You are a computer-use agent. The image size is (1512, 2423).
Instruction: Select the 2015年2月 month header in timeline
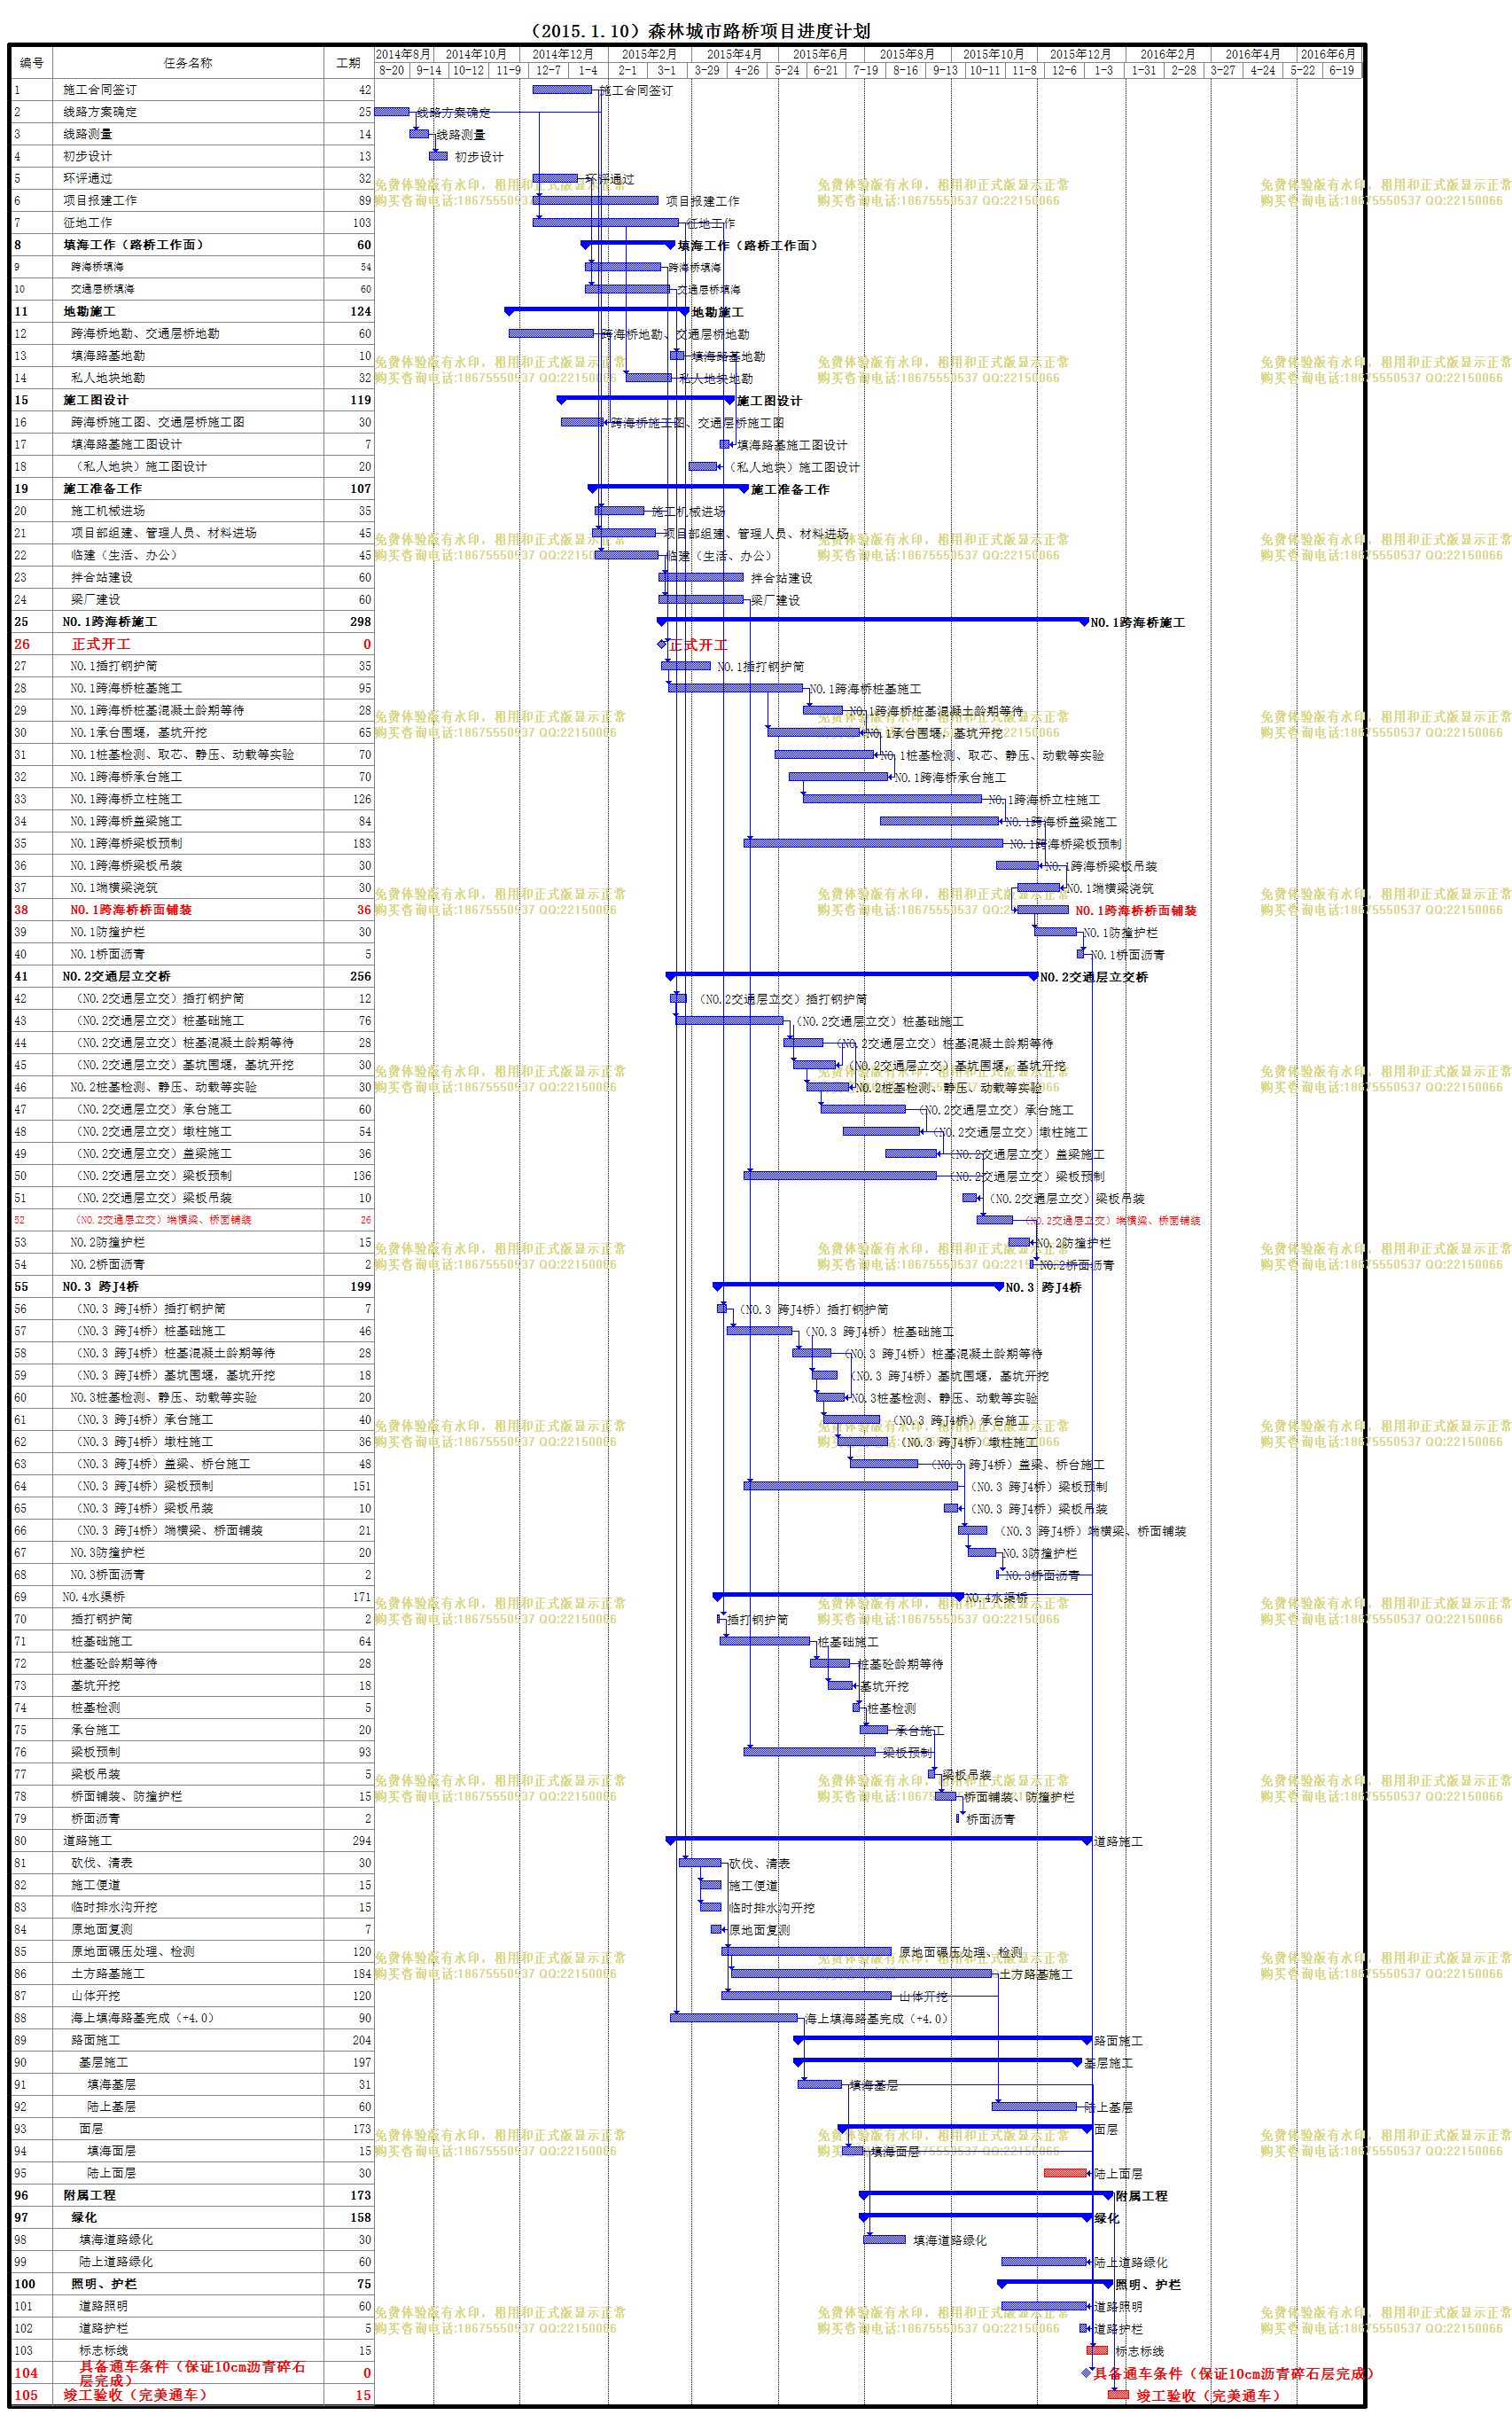click(x=648, y=54)
